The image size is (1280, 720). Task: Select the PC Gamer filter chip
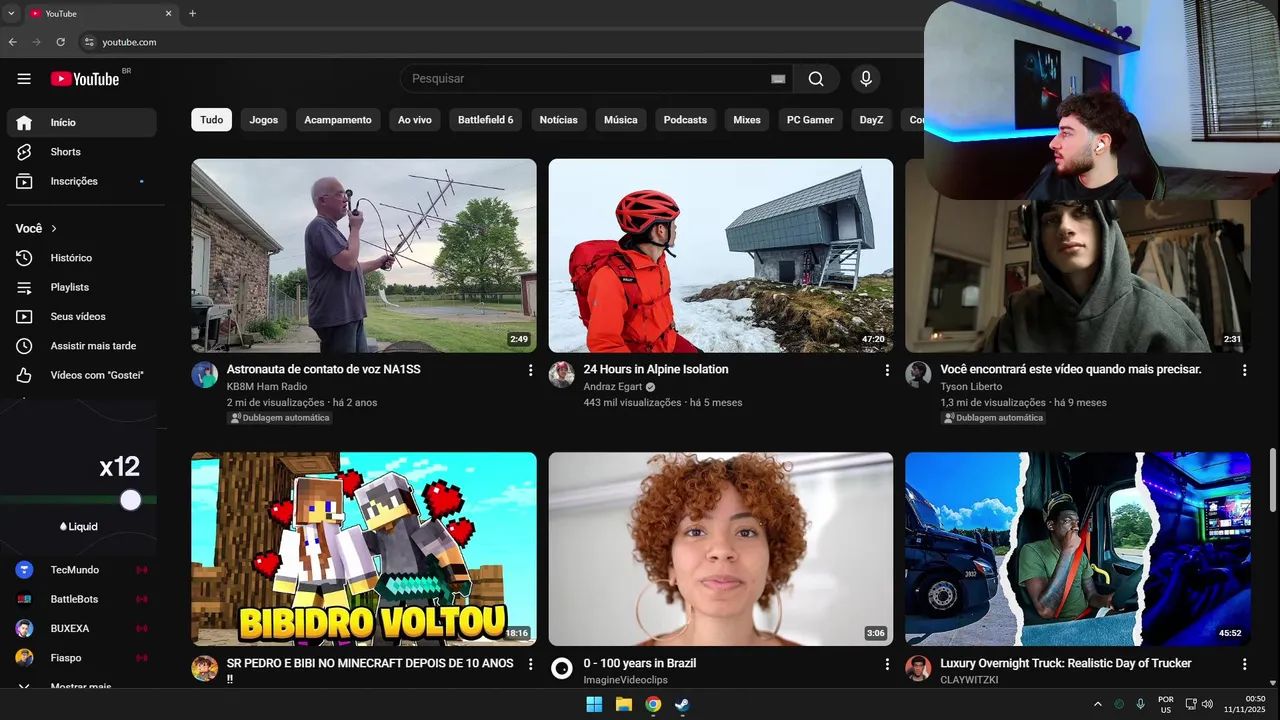[810, 120]
